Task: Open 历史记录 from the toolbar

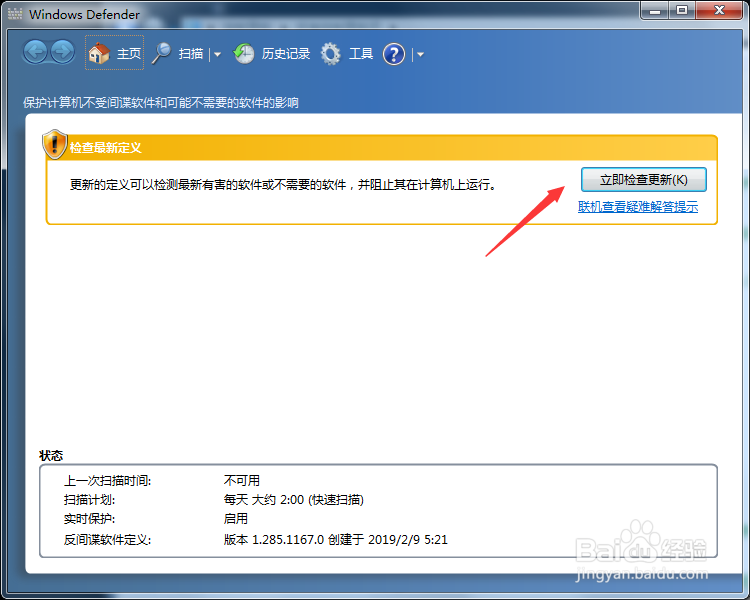Action: 286,54
